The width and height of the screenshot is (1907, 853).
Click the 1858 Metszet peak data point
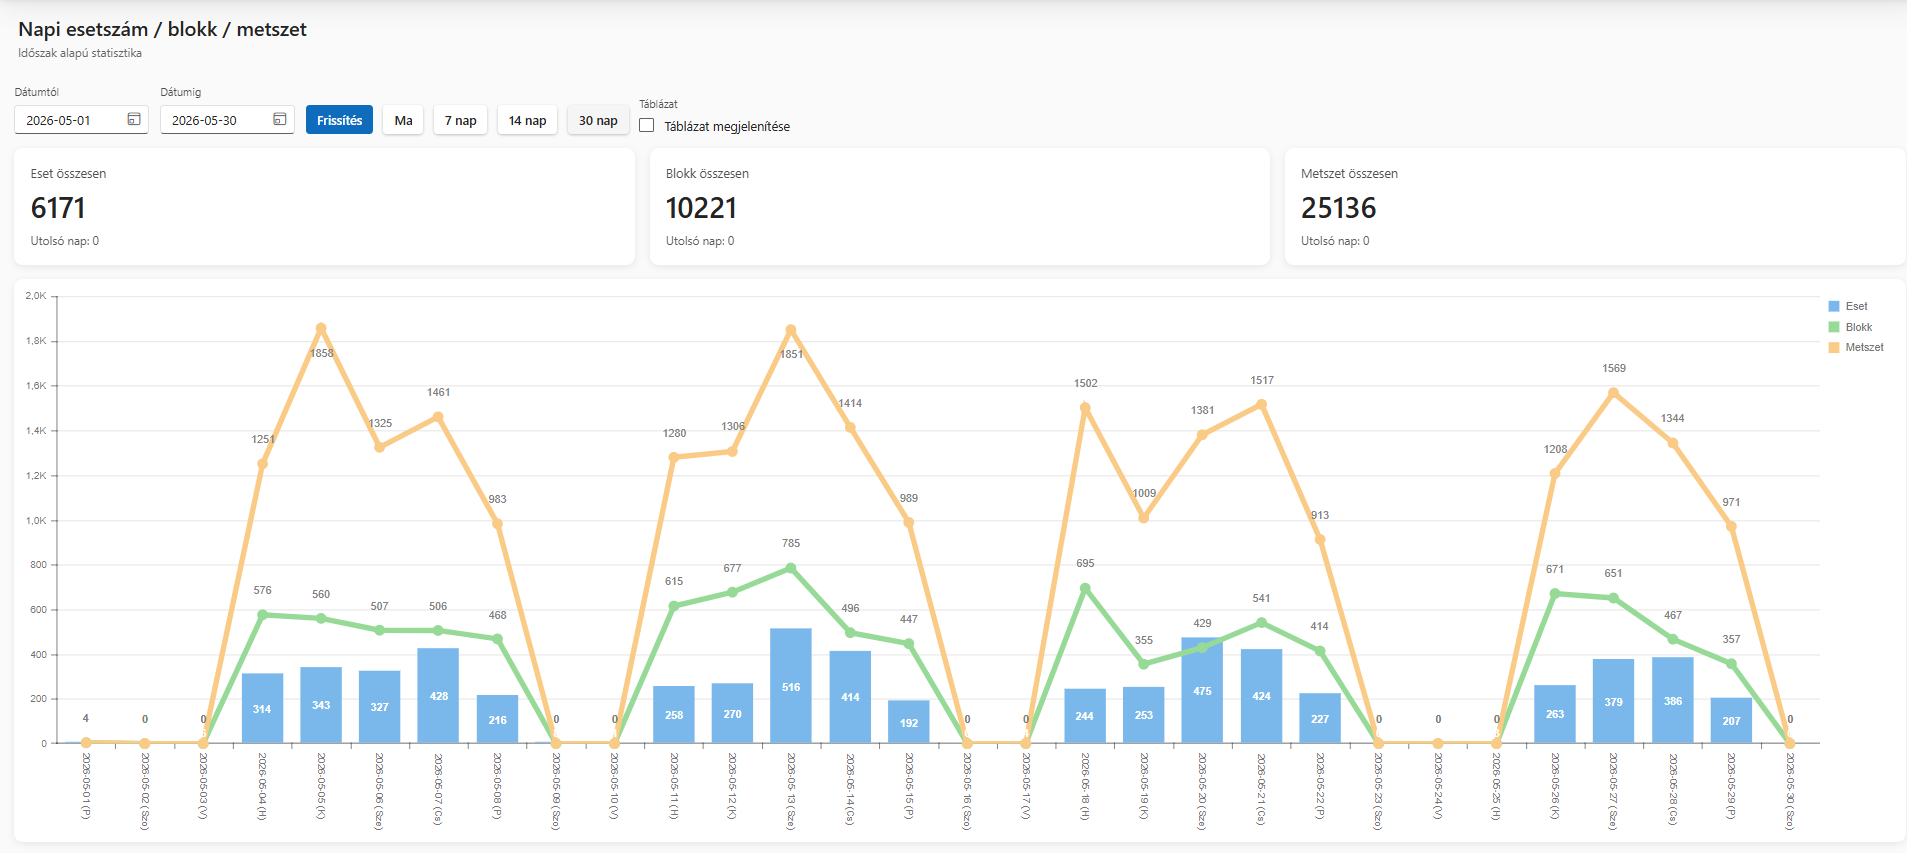[321, 328]
